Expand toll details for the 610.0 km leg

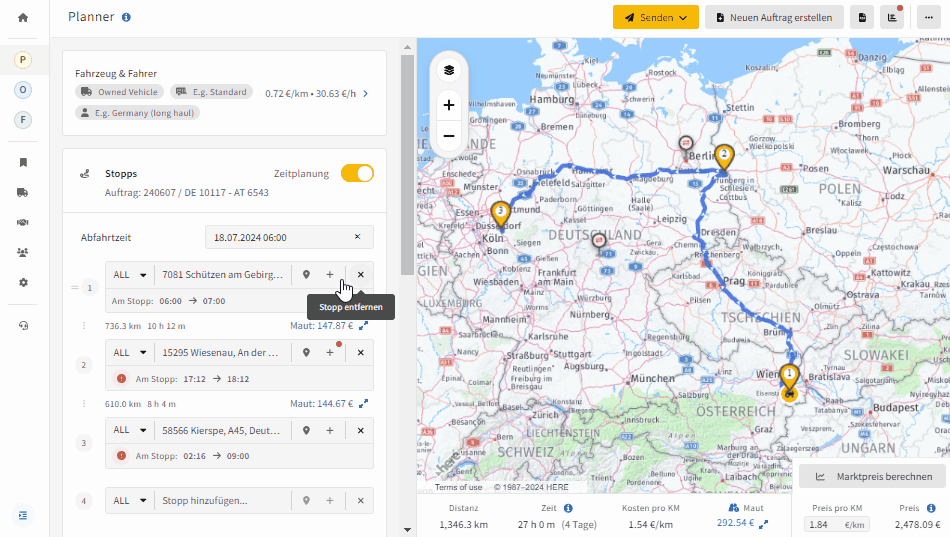coord(364,404)
